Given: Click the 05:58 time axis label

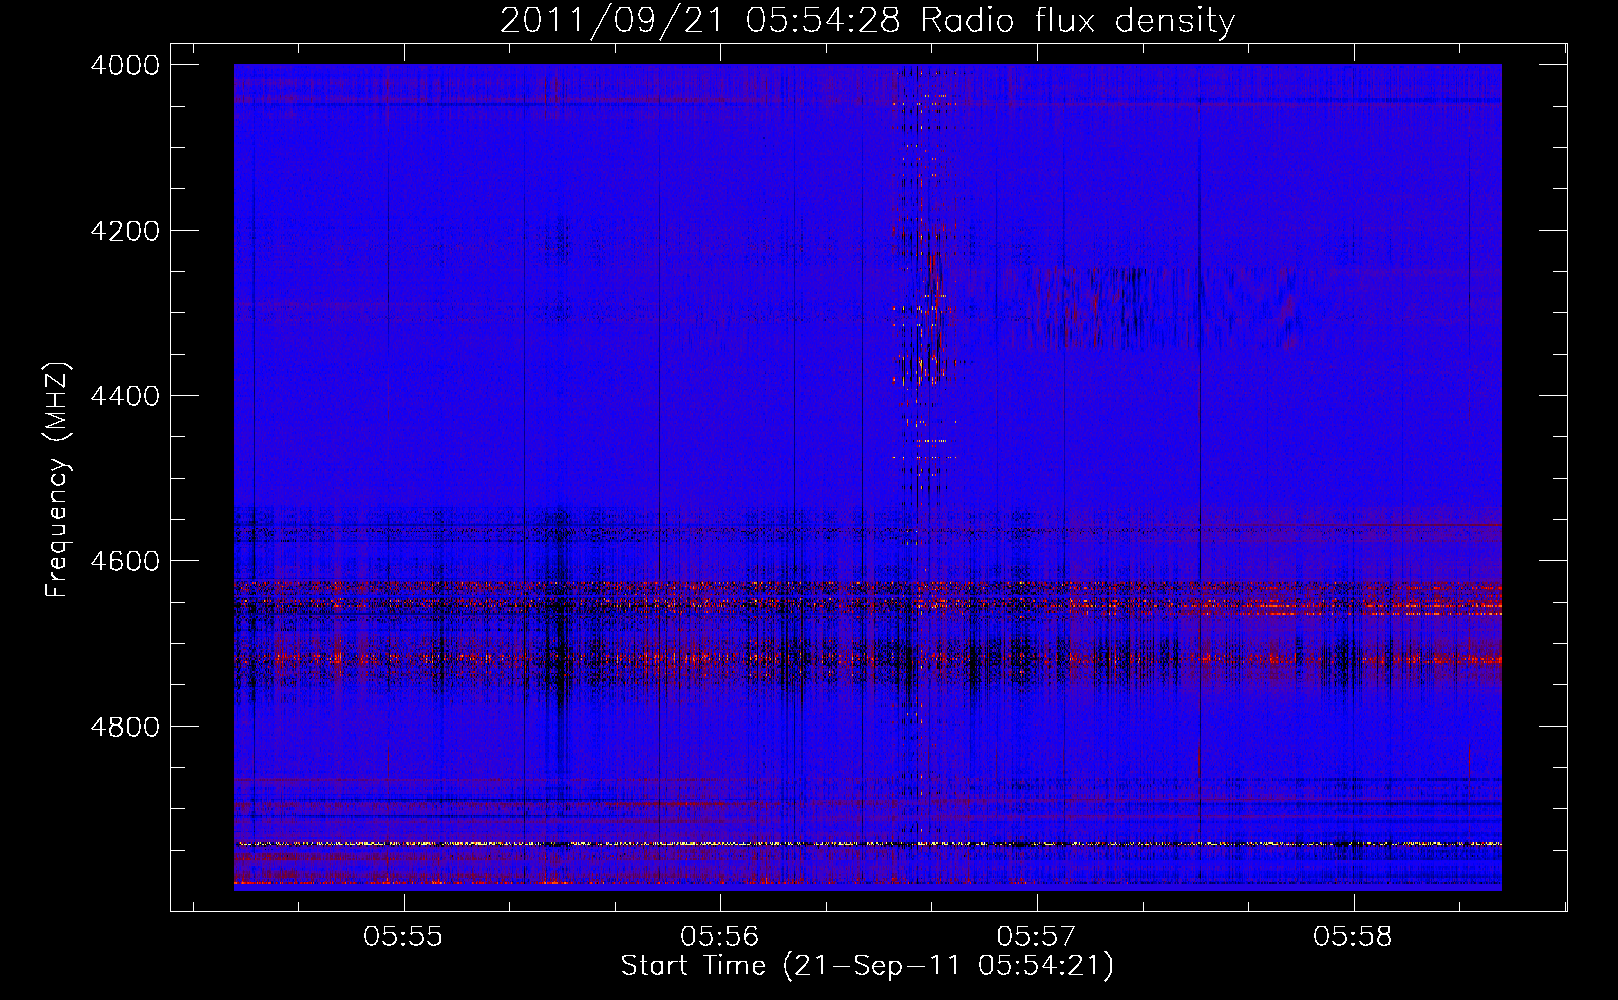Looking at the screenshot, I should coord(1353,937).
